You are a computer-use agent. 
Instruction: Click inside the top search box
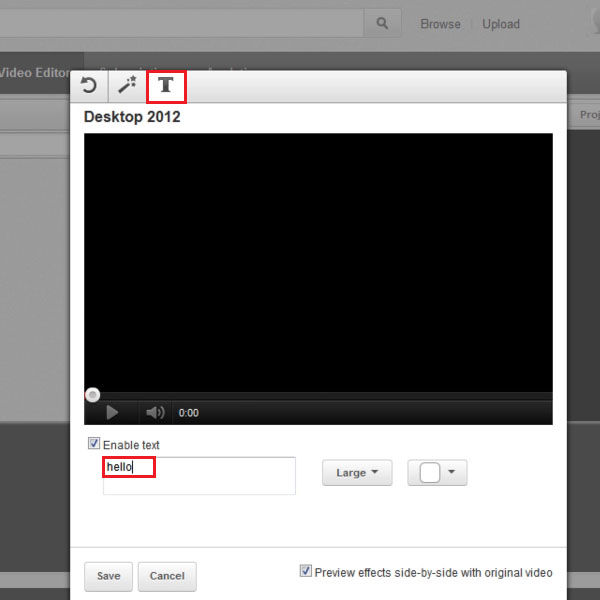click(x=181, y=23)
